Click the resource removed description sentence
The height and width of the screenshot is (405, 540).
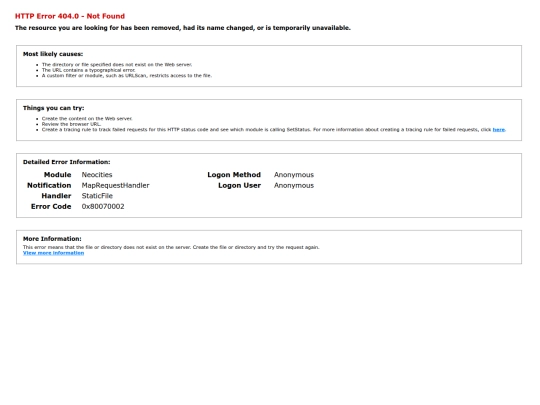click(183, 28)
